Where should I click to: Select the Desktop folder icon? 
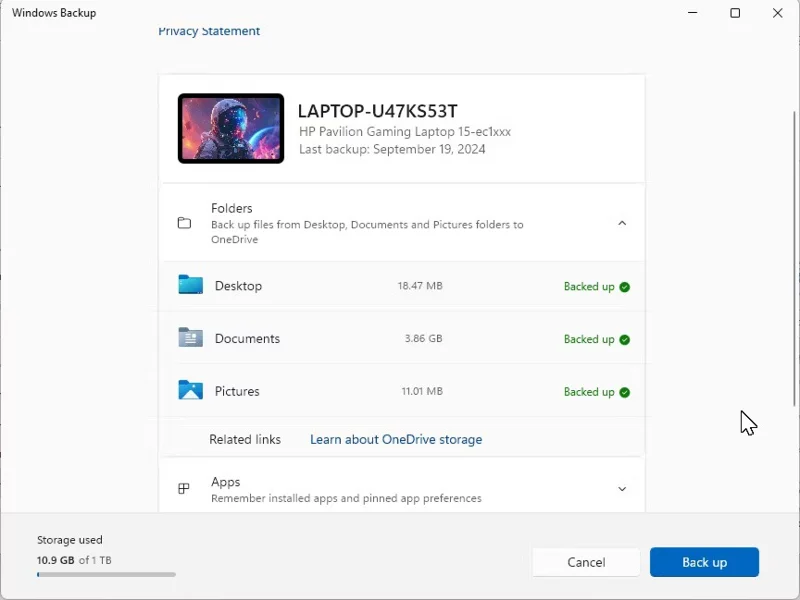pos(190,286)
